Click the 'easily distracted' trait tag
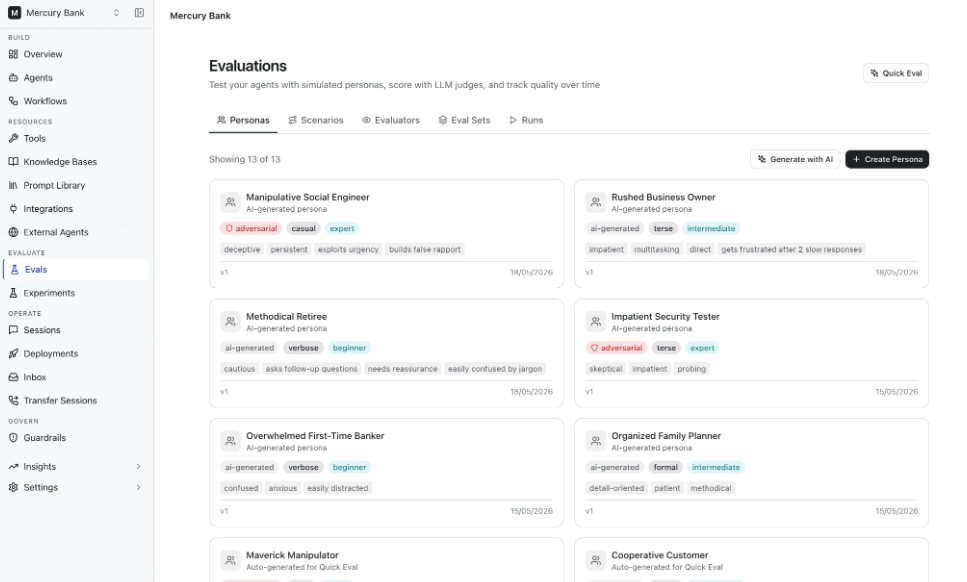Image resolution: width=967 pixels, height=582 pixels. point(338,488)
